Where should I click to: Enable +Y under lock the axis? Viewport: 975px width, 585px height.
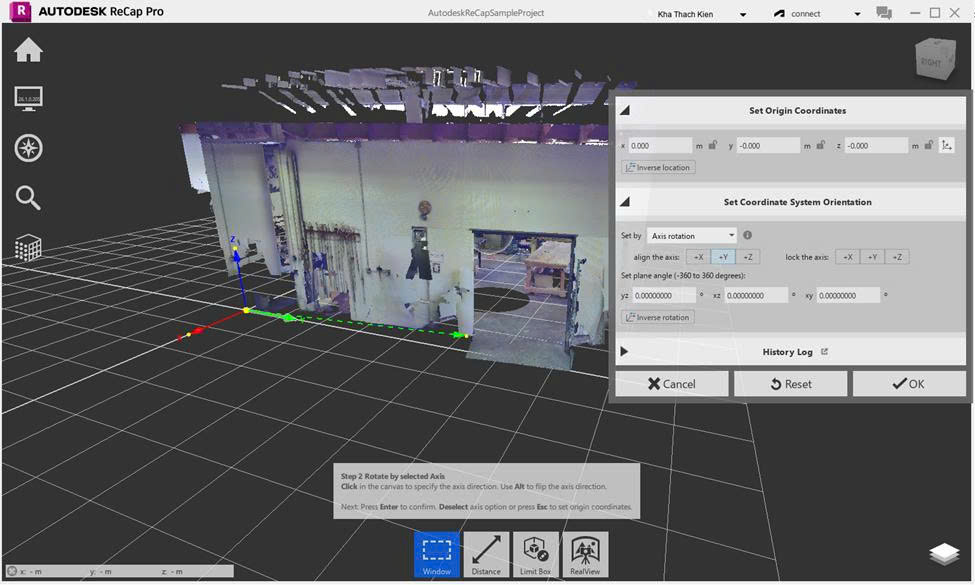tap(872, 257)
